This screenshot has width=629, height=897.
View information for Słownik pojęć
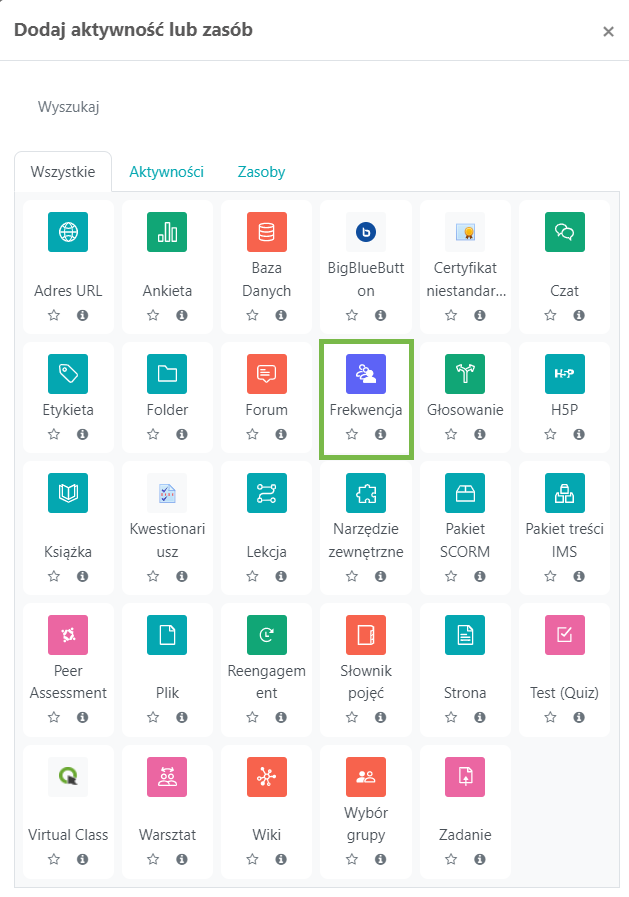pos(380,717)
